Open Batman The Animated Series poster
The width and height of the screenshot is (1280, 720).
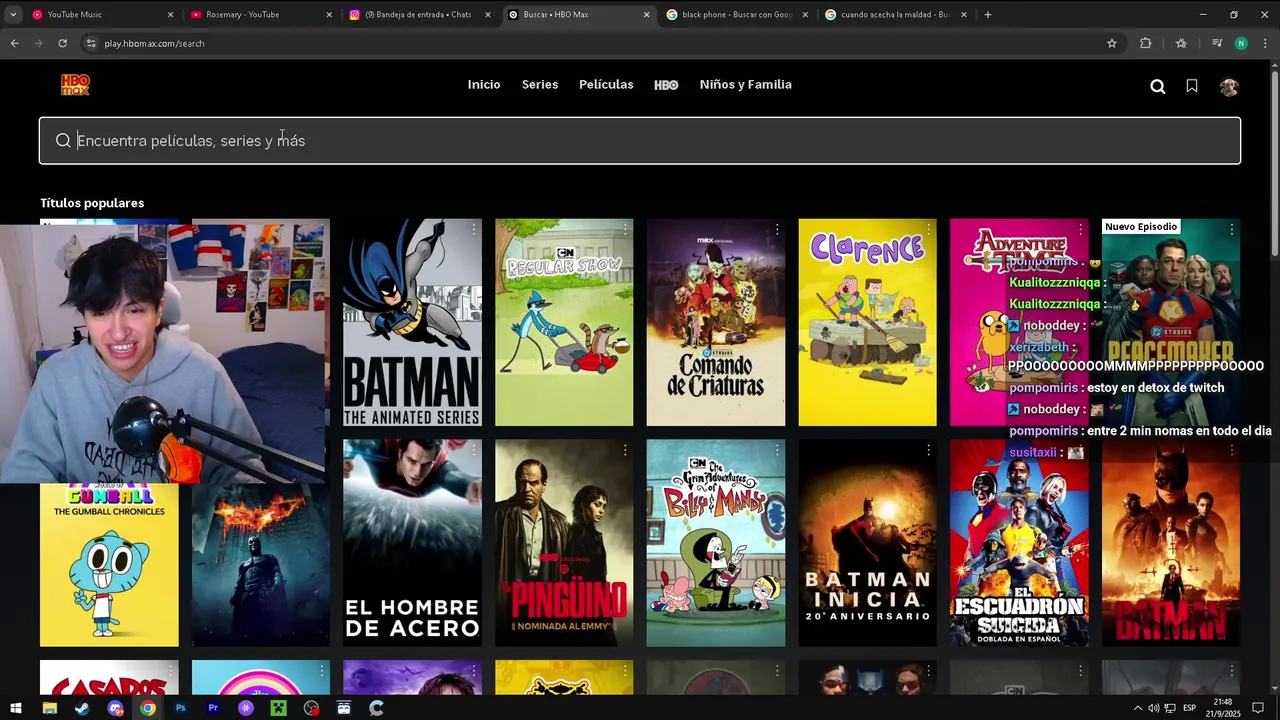412,322
